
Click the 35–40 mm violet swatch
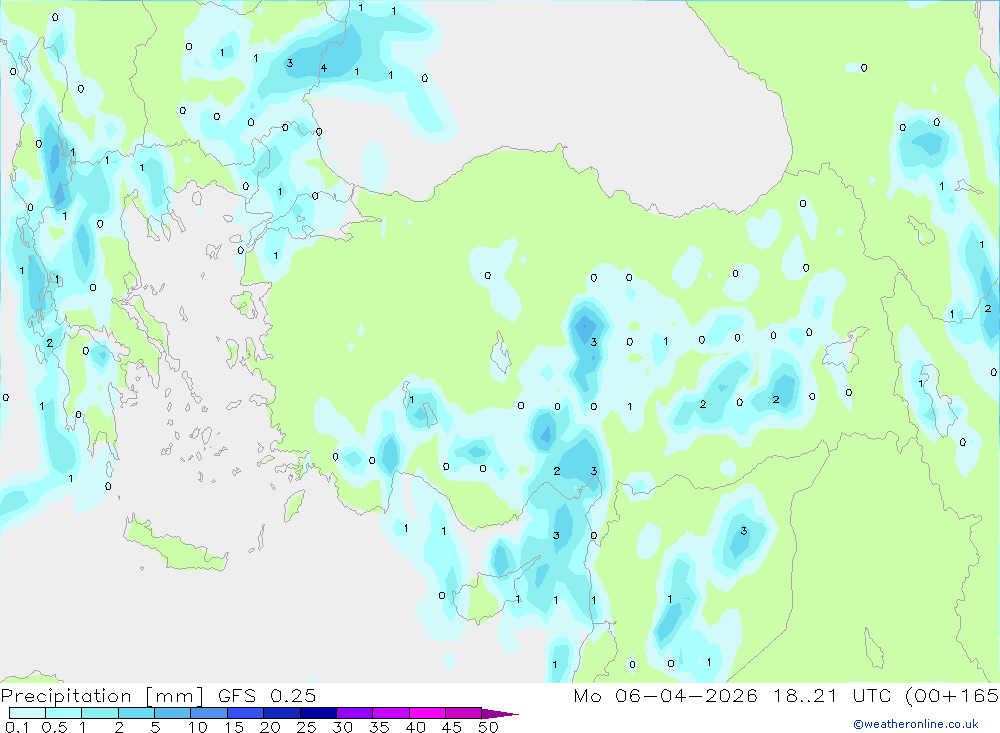[x=391, y=713]
